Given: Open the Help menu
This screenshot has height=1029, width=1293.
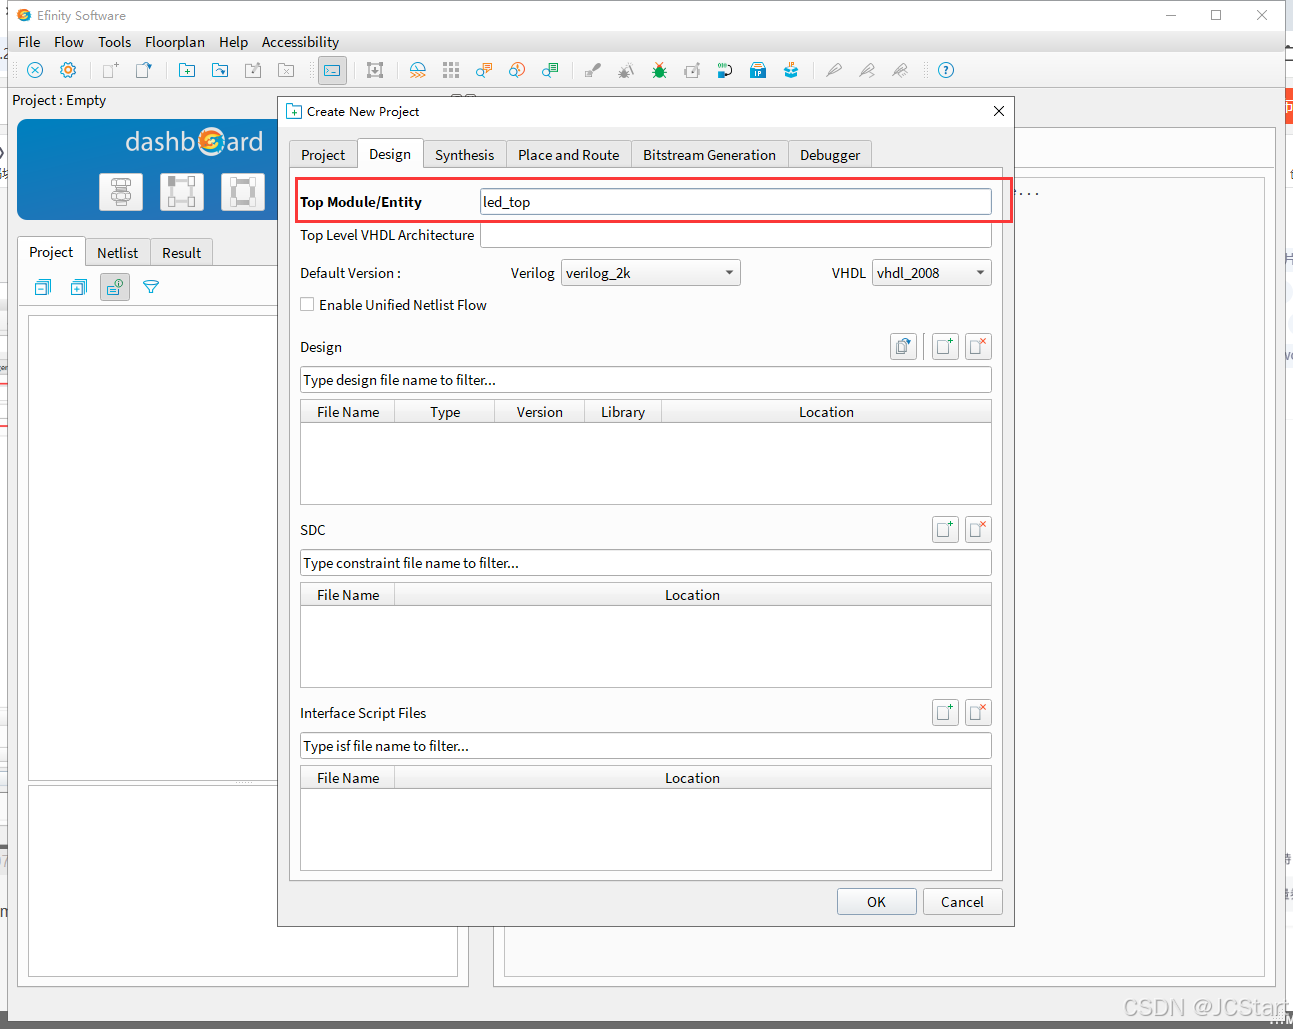Looking at the screenshot, I should tap(233, 42).
